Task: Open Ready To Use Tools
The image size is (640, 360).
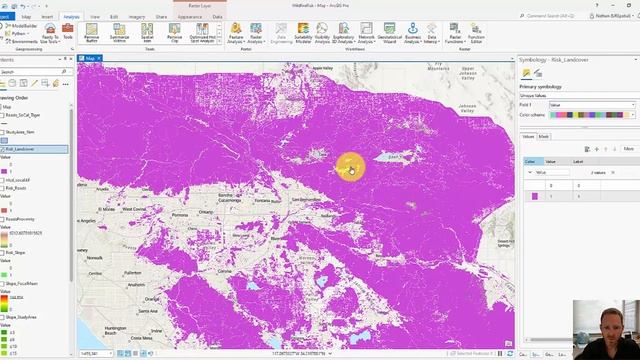Action: tap(50, 33)
